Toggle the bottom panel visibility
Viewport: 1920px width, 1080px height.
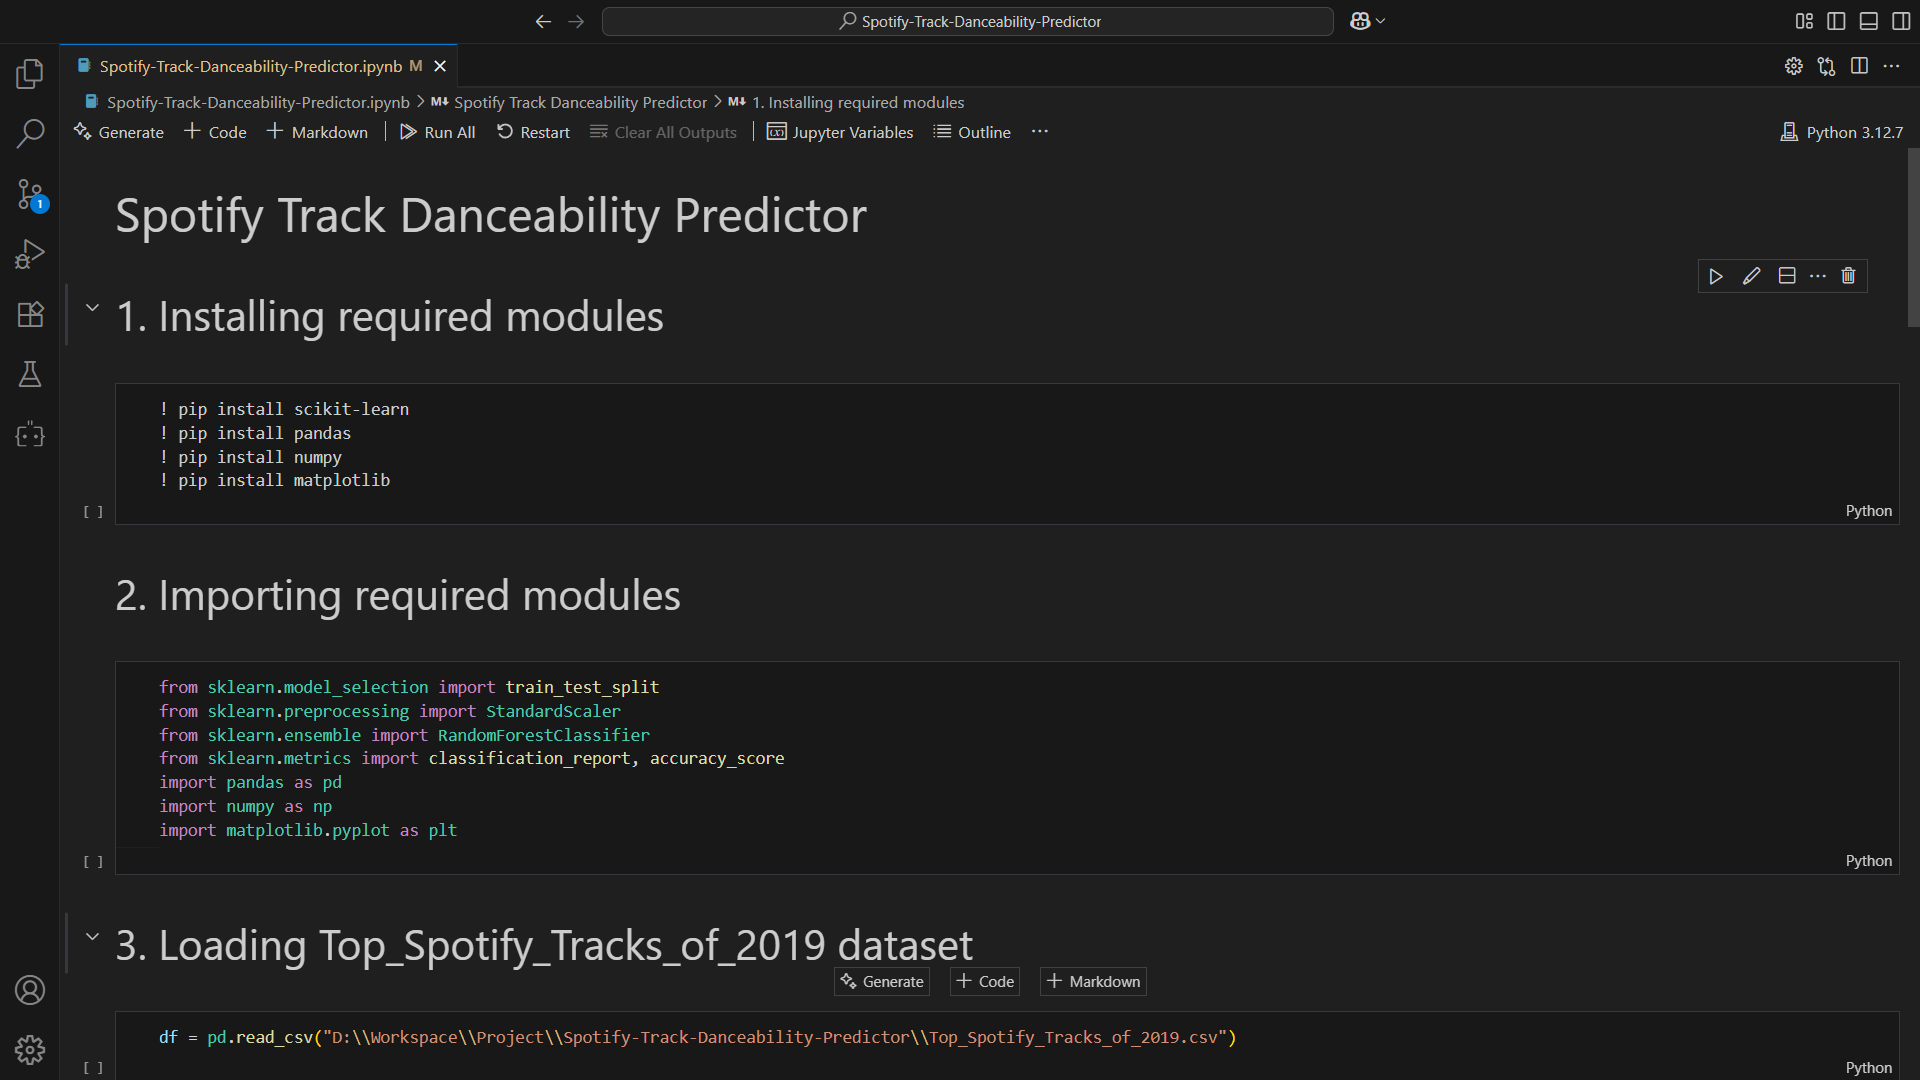pyautogui.click(x=1869, y=20)
